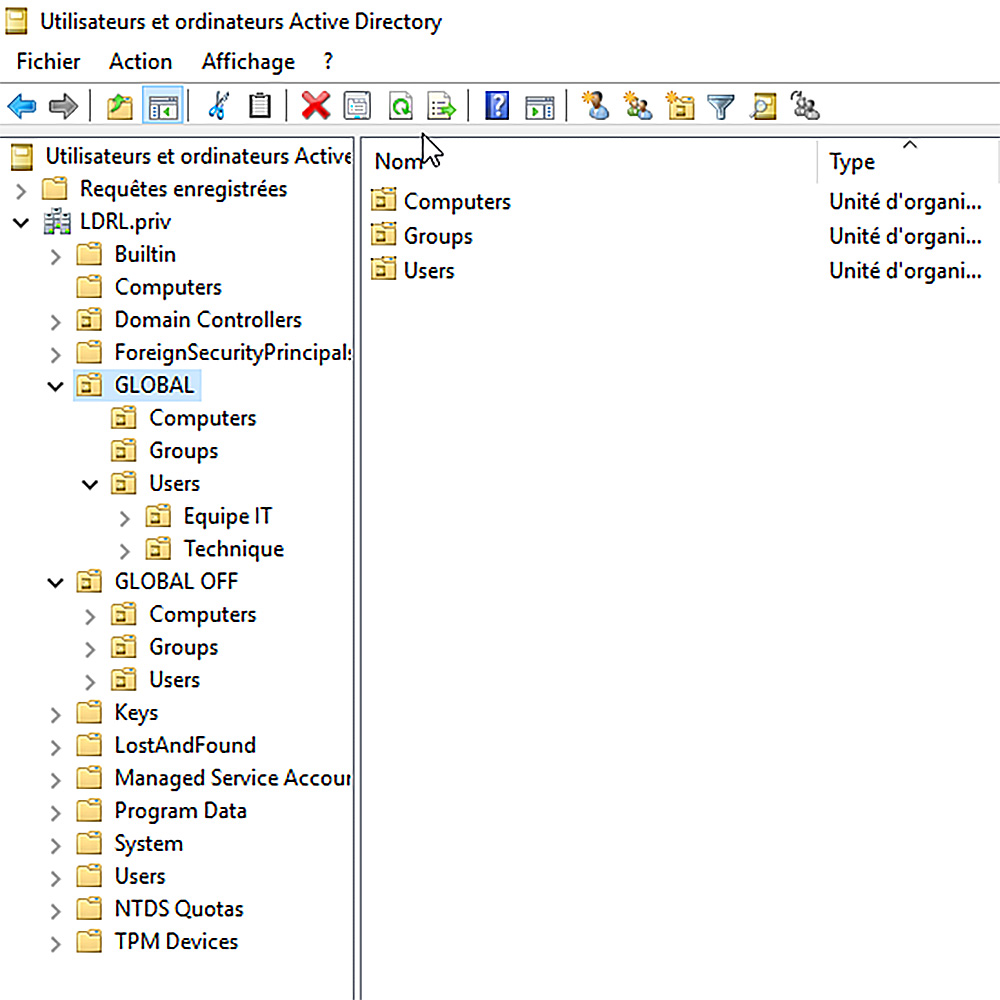This screenshot has width=1000, height=1000.
Task: Open the Action menu
Action: coord(140,61)
